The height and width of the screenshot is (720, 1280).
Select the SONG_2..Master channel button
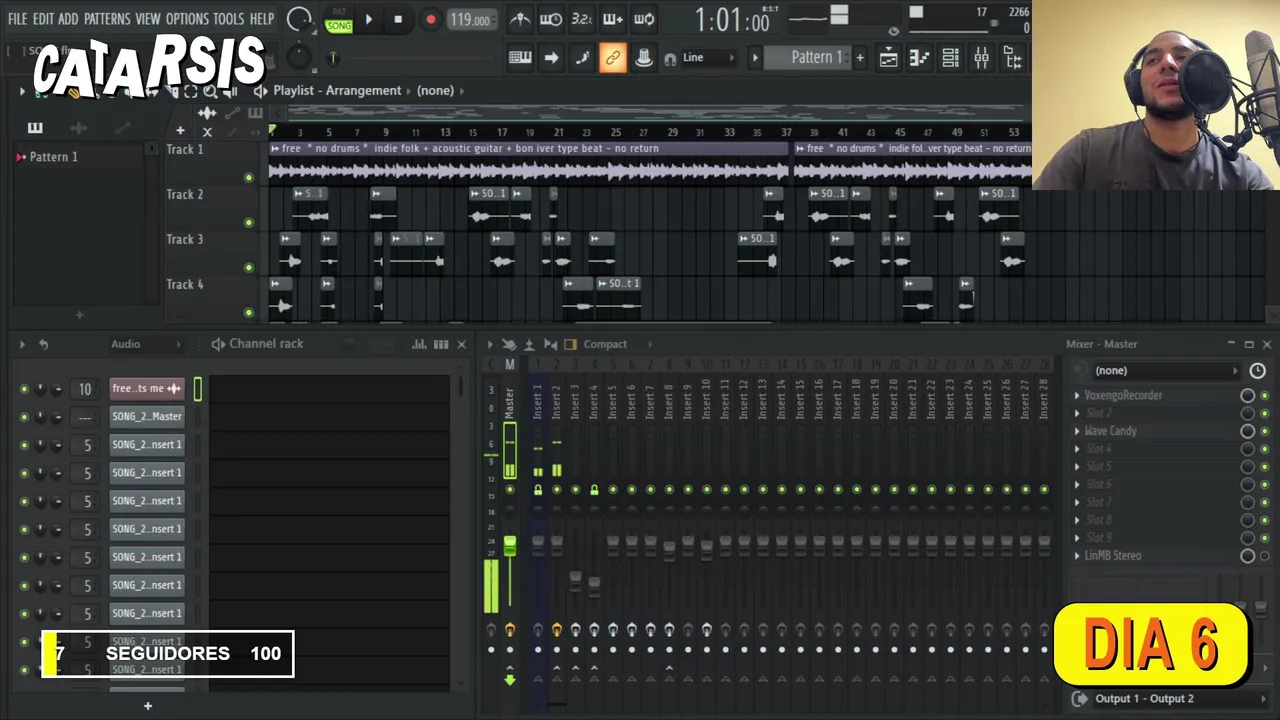coord(147,417)
